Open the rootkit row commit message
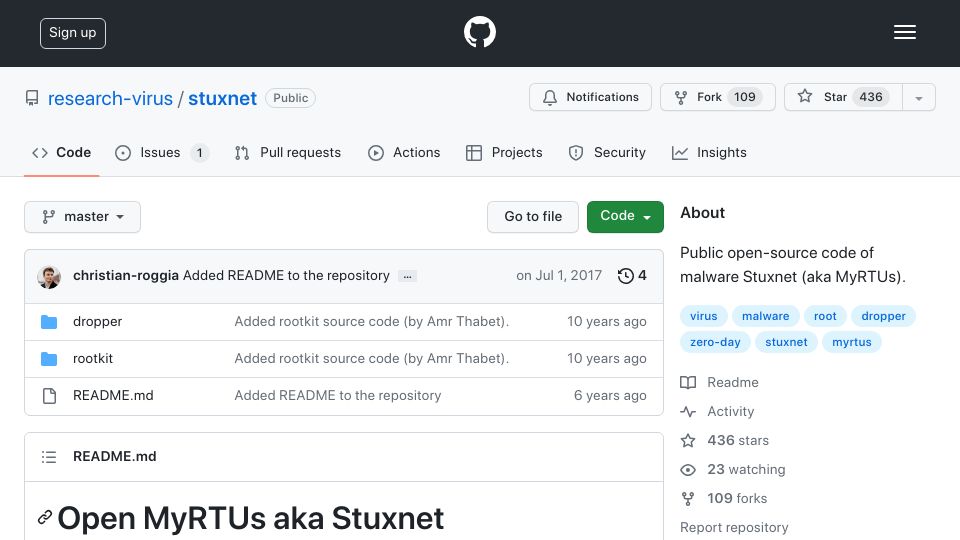This screenshot has width=960, height=540. (x=372, y=358)
